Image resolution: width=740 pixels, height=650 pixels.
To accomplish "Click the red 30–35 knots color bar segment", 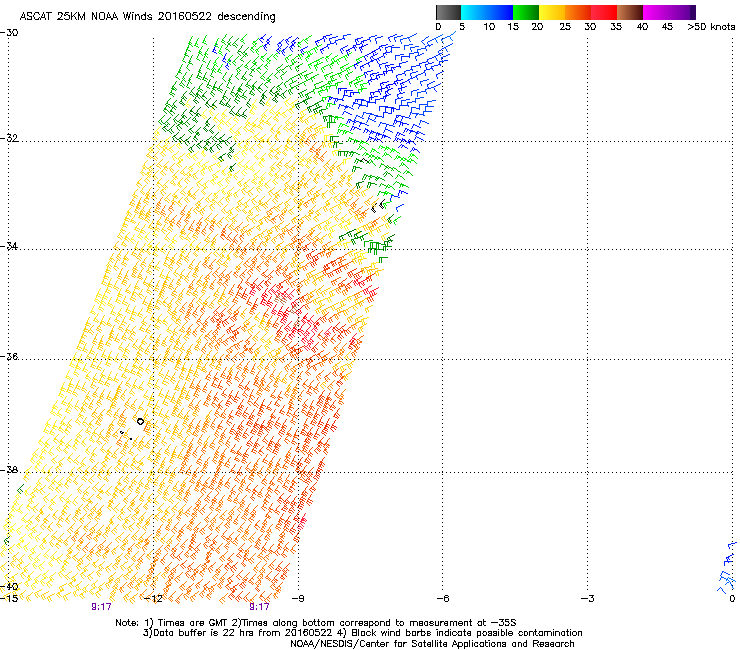I will click(x=604, y=12).
